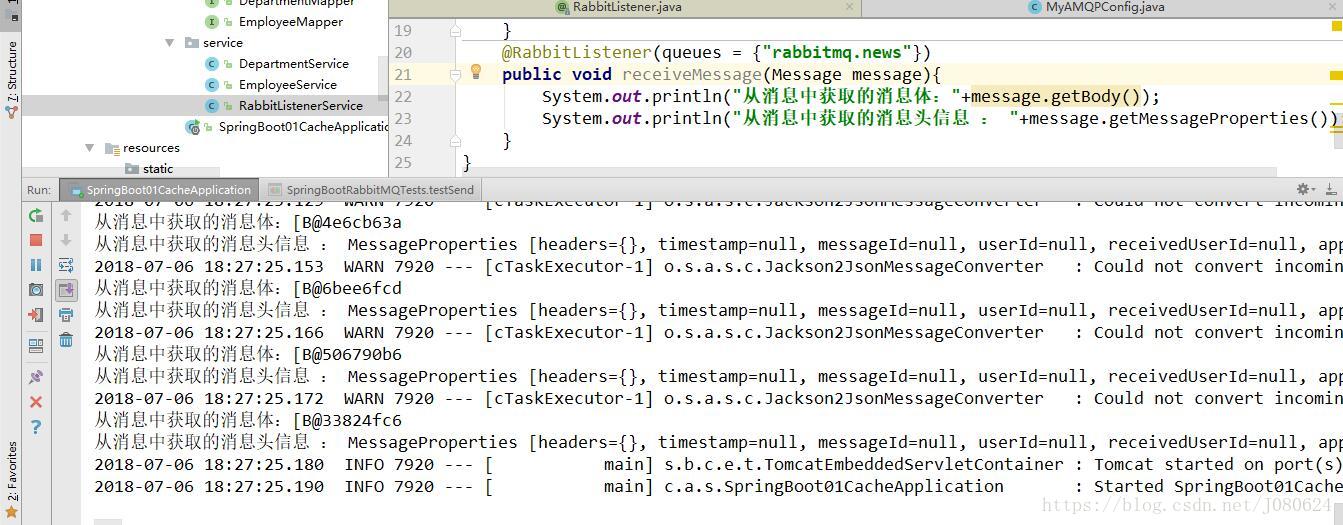Go down the stack trace arrow
Image resolution: width=1343 pixels, height=525 pixels.
(66, 240)
